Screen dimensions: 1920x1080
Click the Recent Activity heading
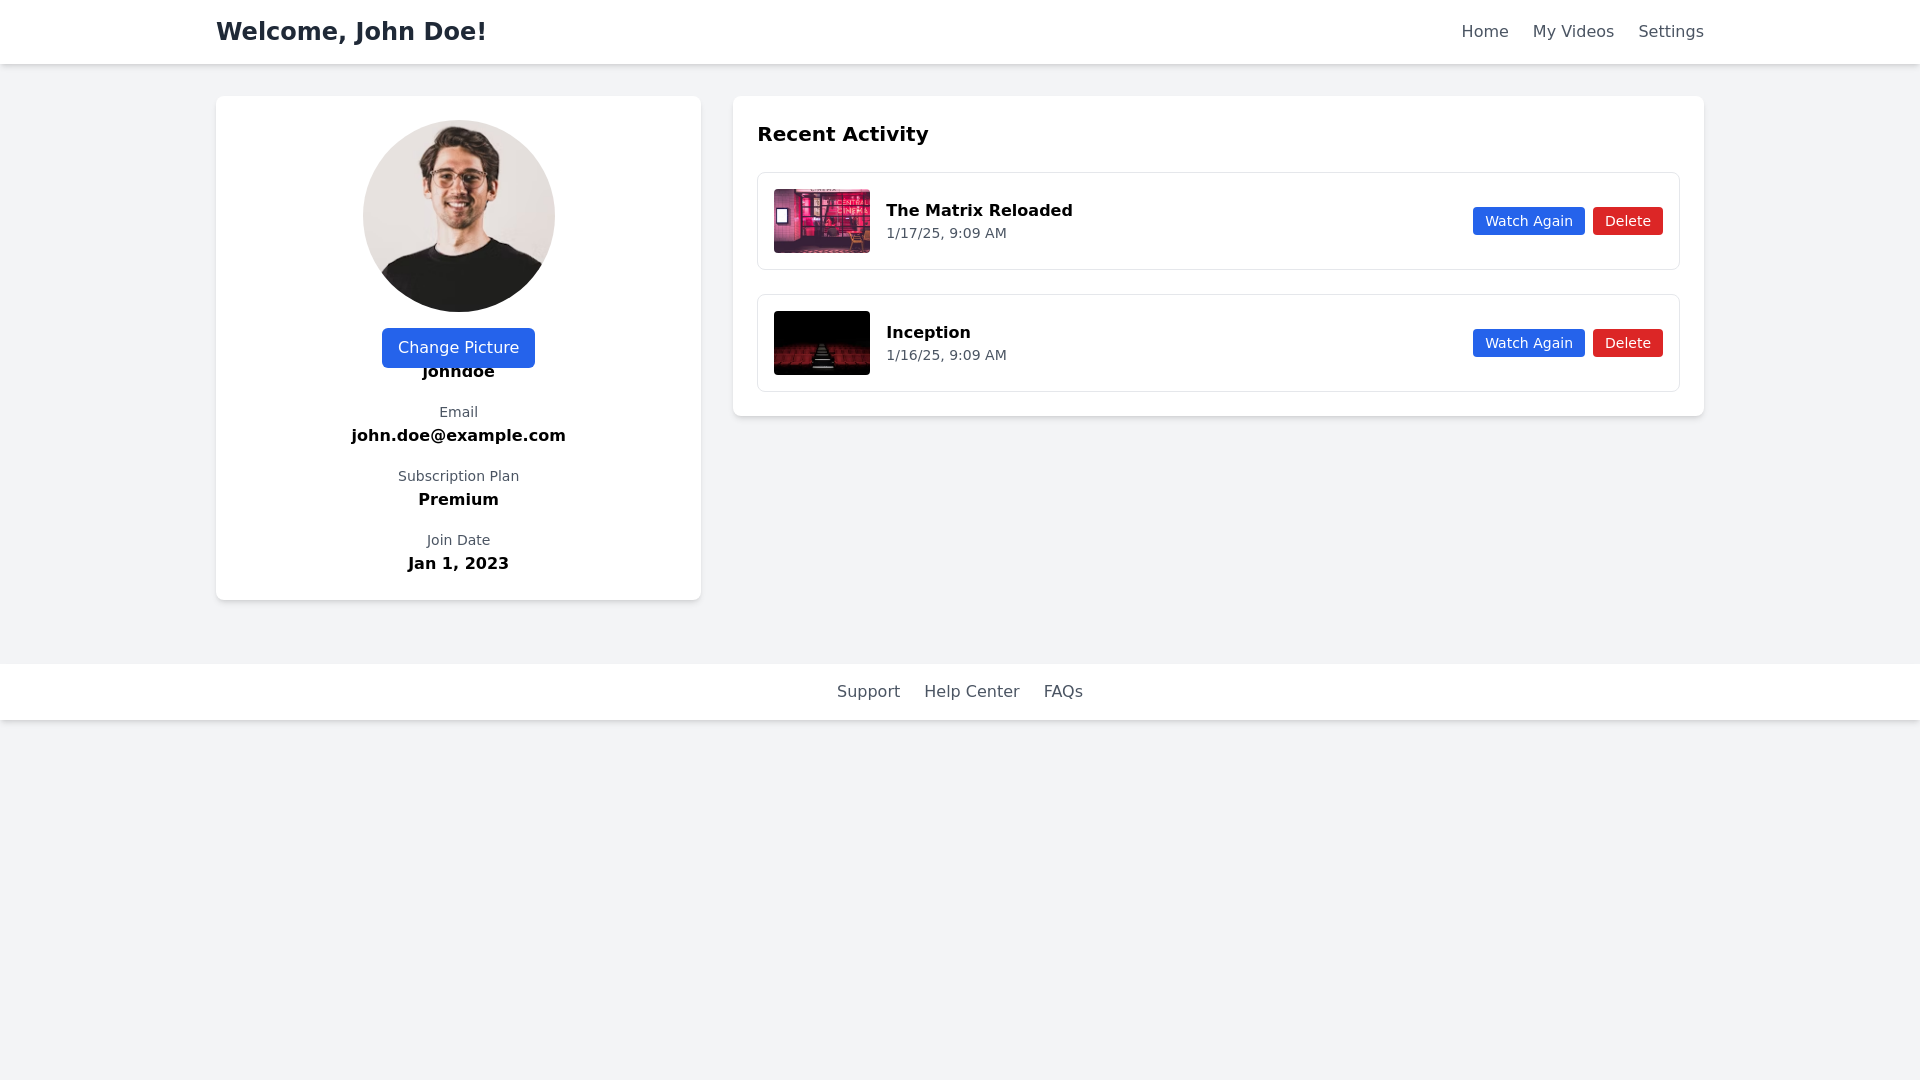click(x=842, y=134)
